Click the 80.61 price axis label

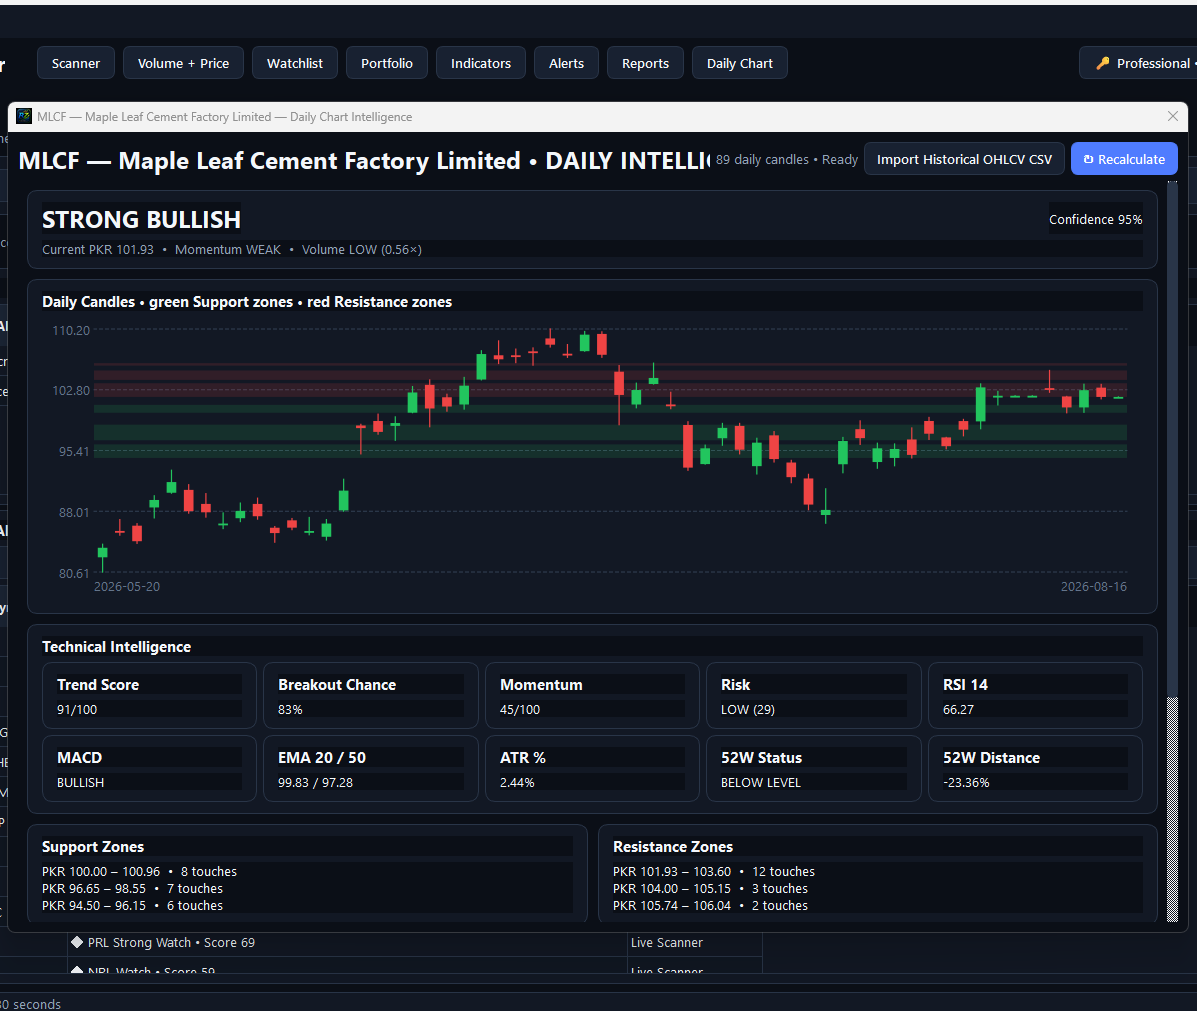pyautogui.click(x=74, y=573)
